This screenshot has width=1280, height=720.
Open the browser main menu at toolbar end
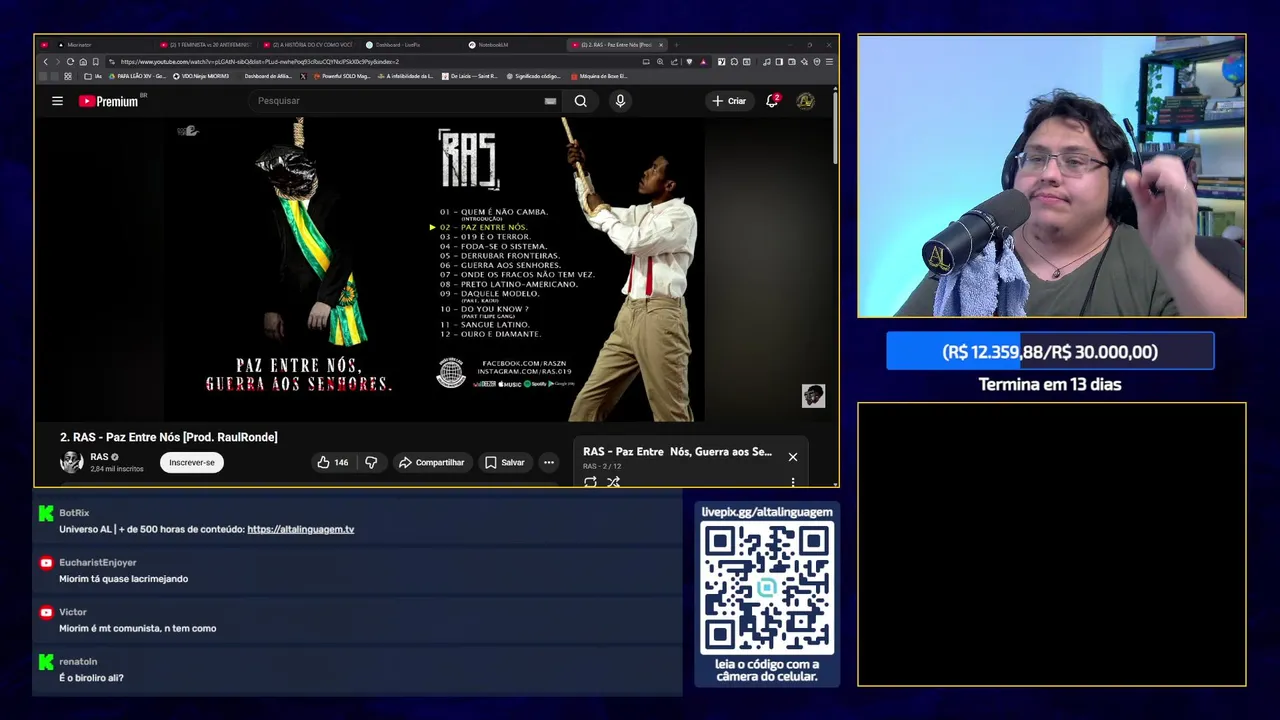(x=829, y=62)
